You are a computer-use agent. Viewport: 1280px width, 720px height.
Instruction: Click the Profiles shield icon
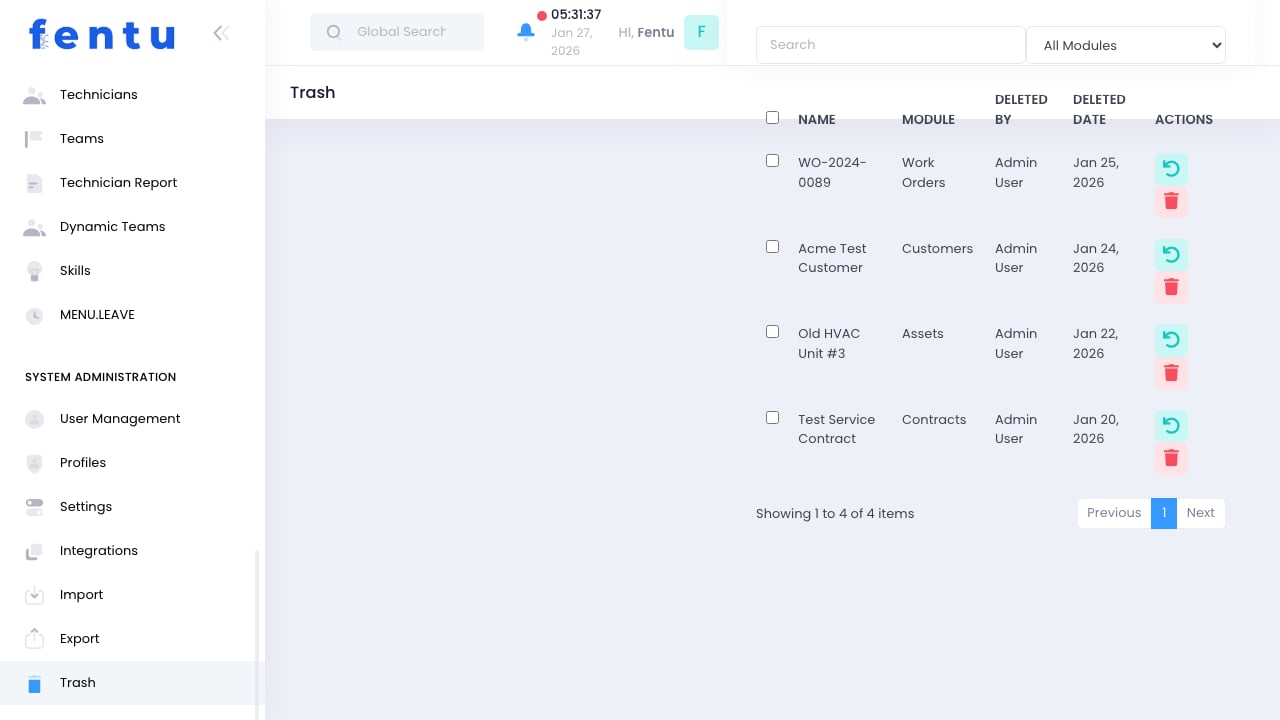click(x=34, y=463)
